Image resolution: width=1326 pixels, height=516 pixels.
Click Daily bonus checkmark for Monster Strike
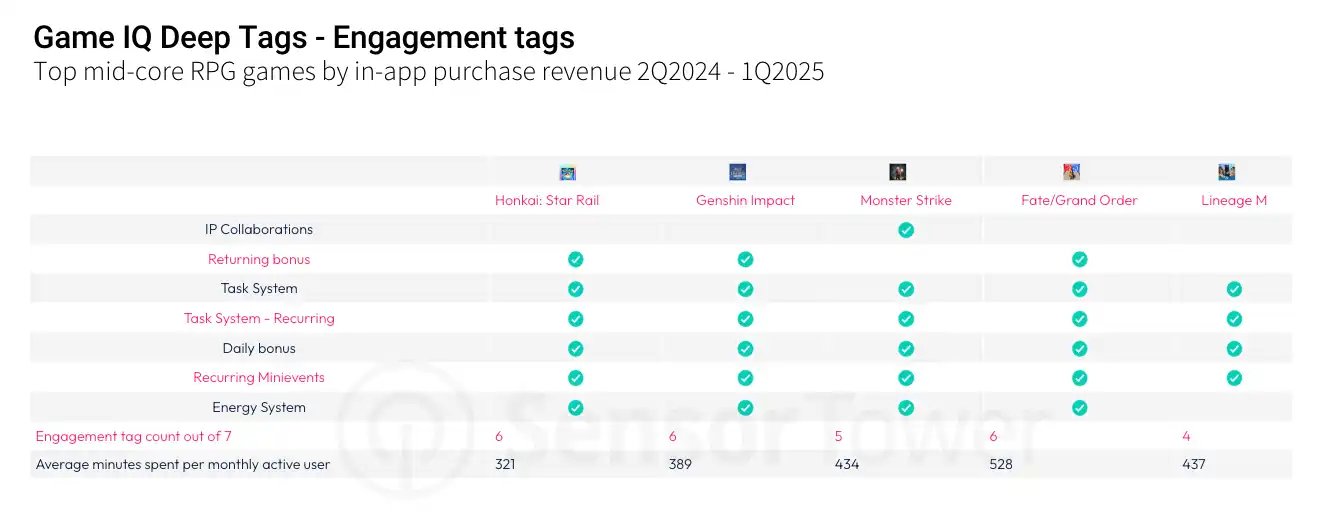[x=906, y=349]
